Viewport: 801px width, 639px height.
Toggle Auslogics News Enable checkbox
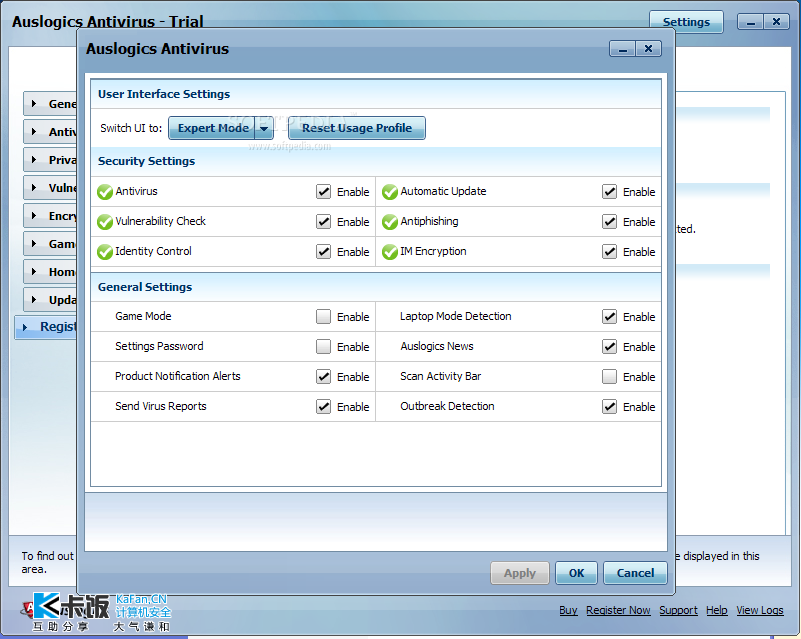click(609, 347)
